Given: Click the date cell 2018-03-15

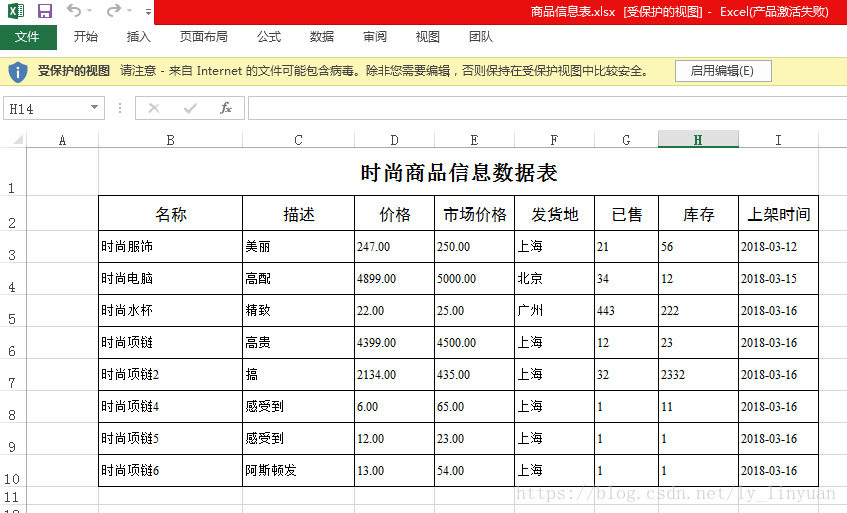Looking at the screenshot, I should click(778, 279).
